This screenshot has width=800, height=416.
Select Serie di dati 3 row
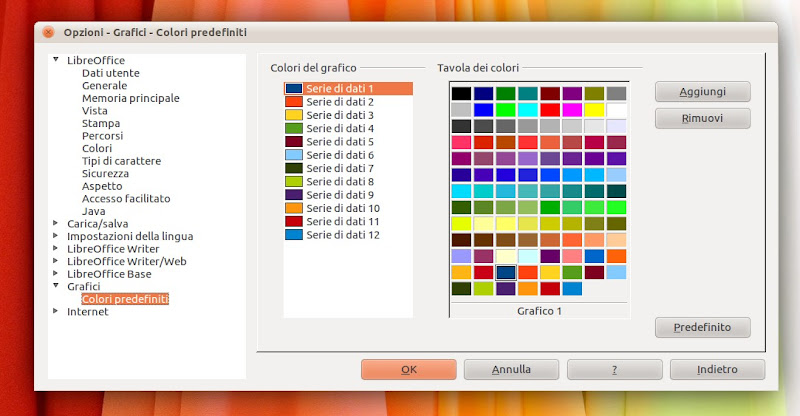[x=348, y=115]
